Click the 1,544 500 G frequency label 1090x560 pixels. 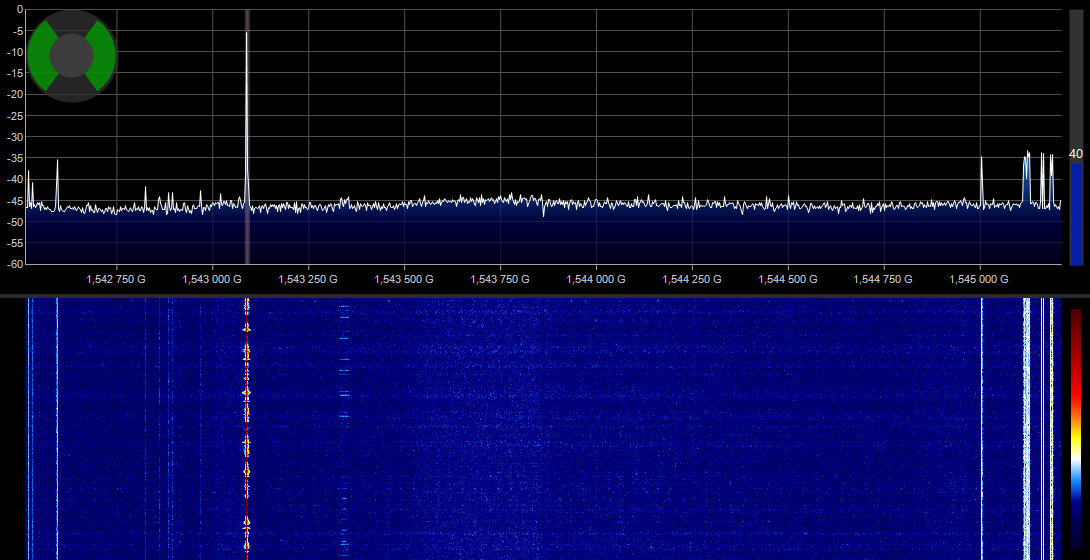pos(788,279)
